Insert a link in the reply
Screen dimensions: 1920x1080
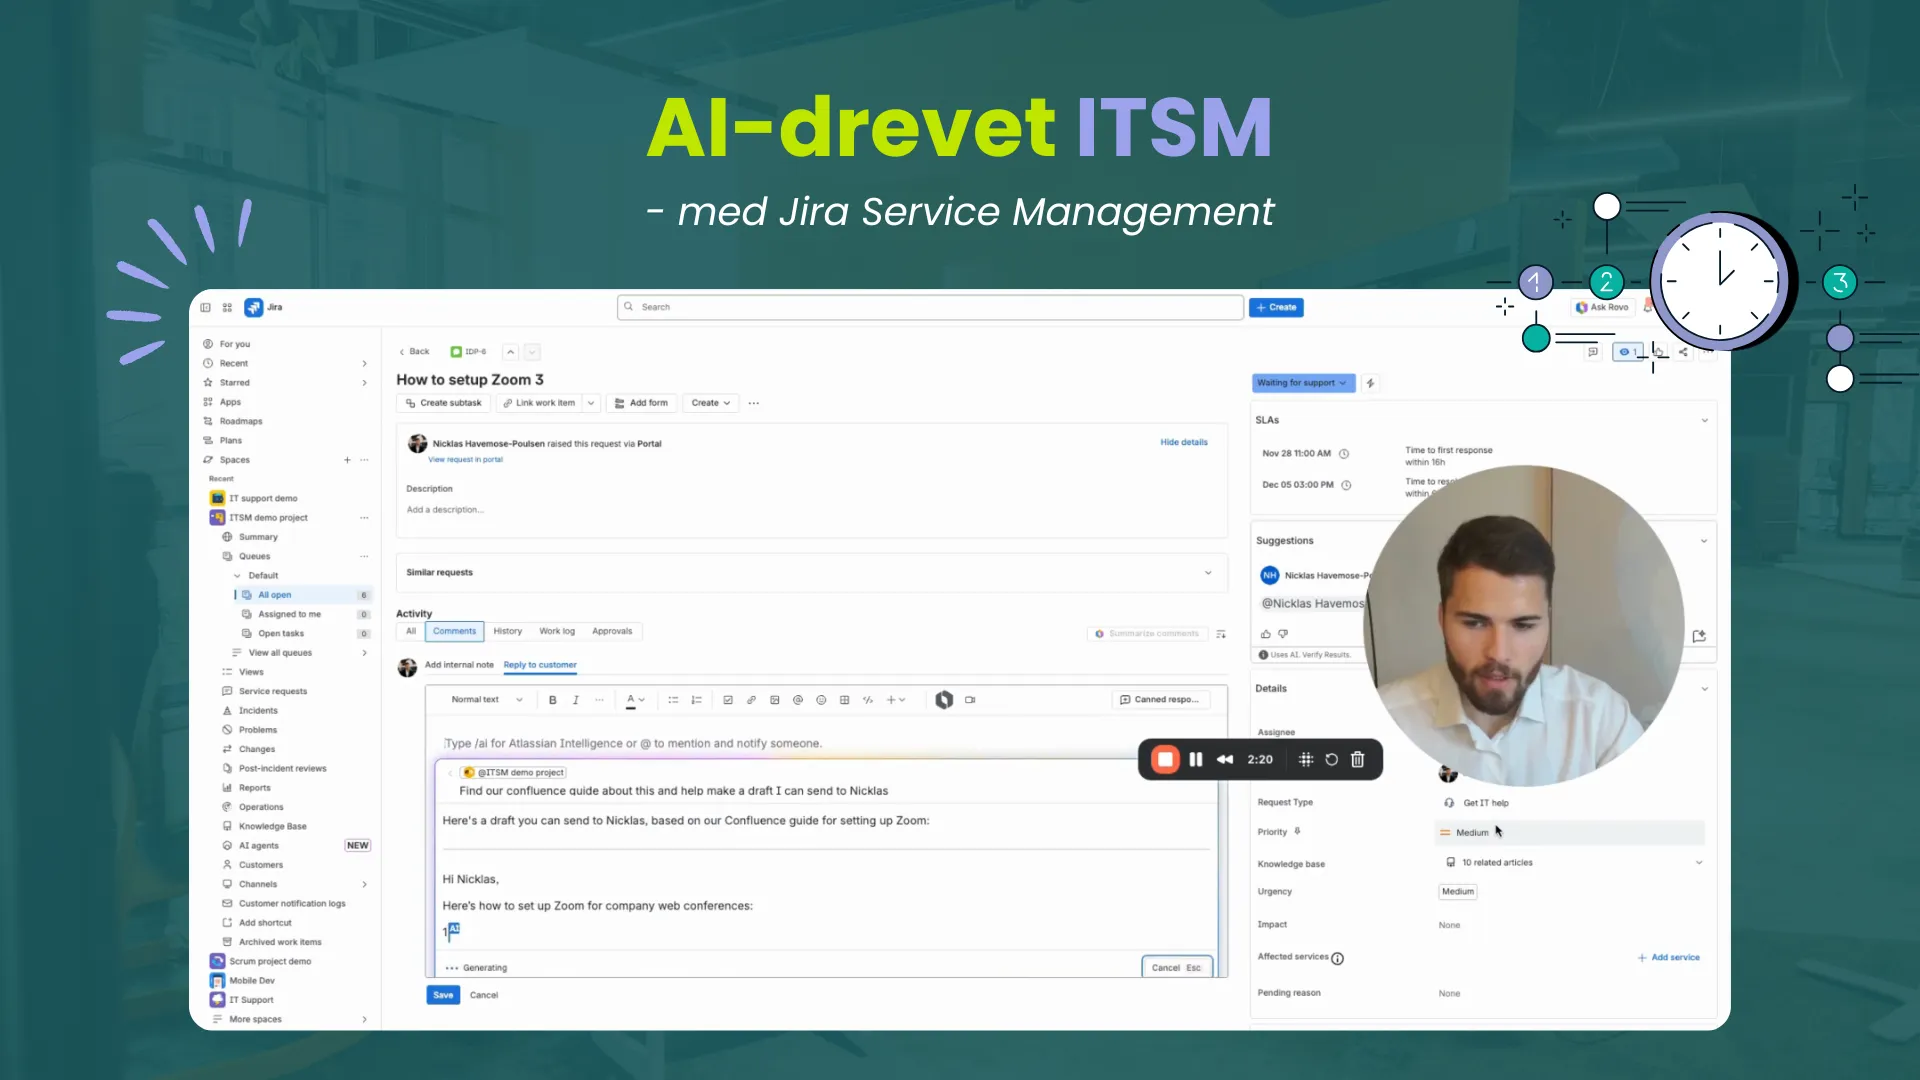(x=751, y=700)
